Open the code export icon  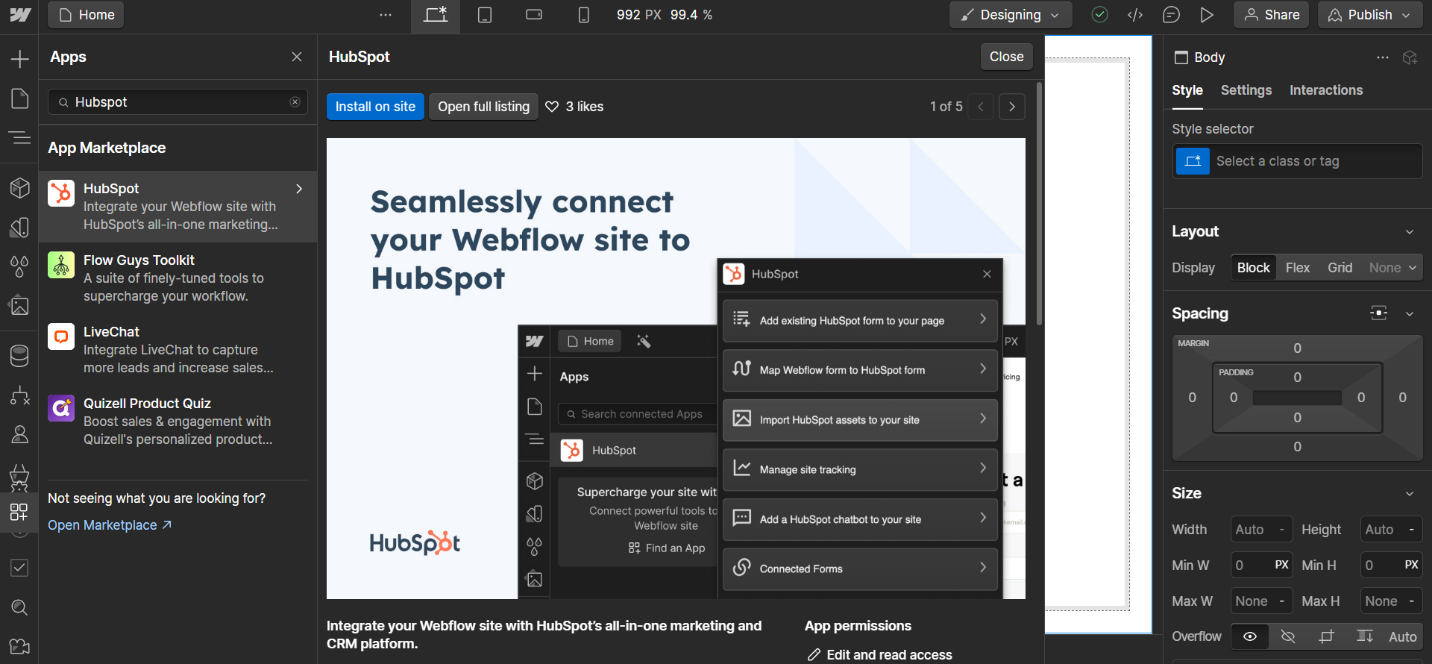(x=1135, y=15)
